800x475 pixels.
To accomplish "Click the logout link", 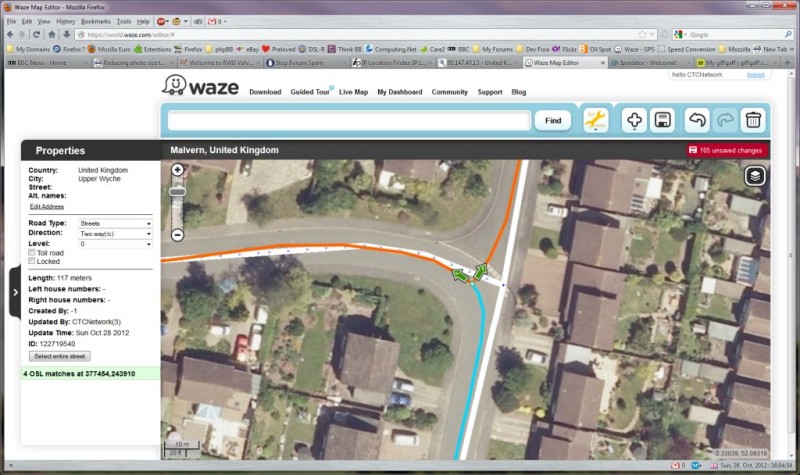I will [756, 74].
